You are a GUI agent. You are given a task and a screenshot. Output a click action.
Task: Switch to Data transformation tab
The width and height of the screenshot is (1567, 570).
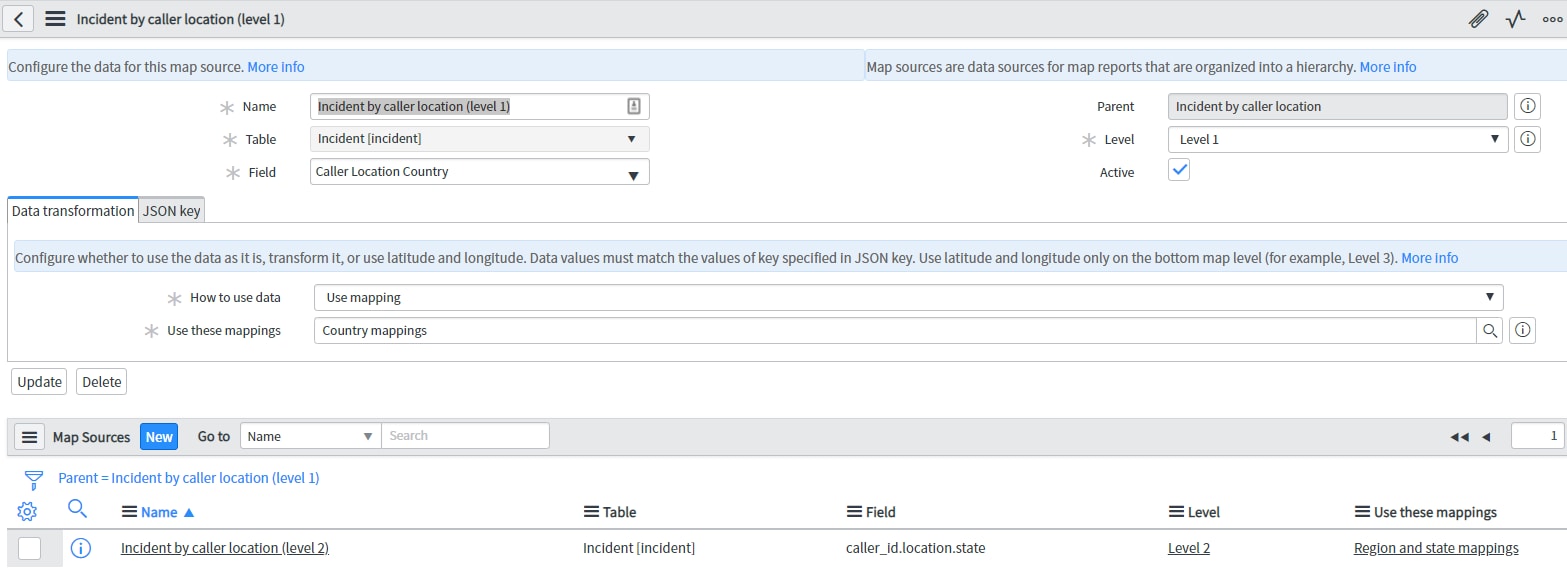pos(73,211)
